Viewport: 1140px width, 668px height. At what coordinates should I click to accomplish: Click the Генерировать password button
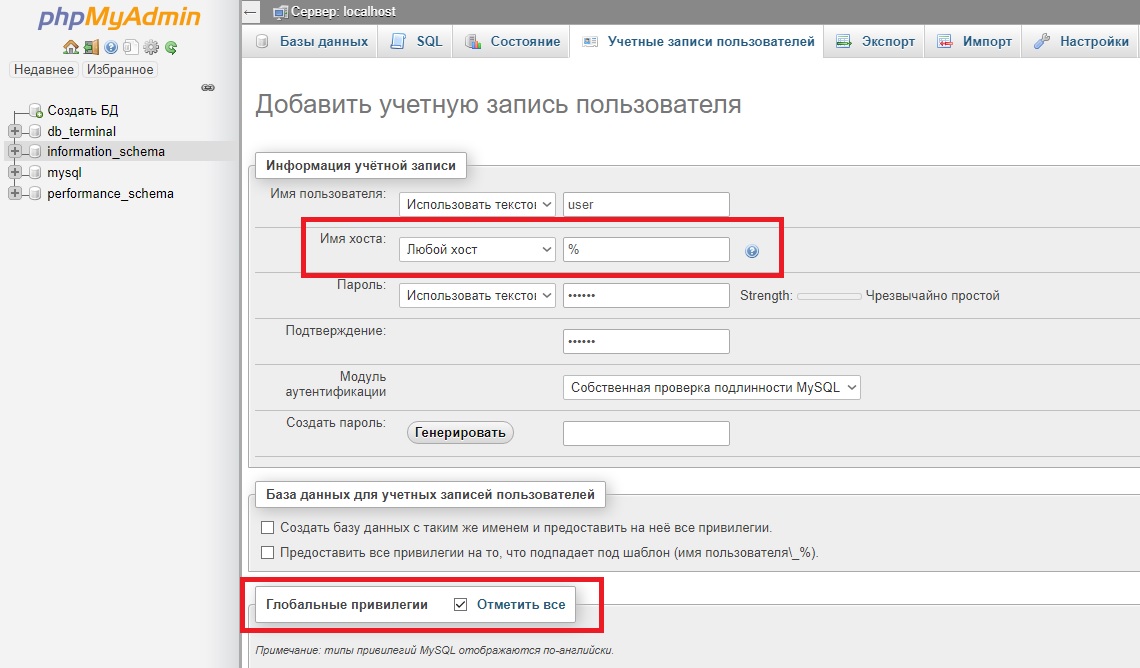[460, 432]
